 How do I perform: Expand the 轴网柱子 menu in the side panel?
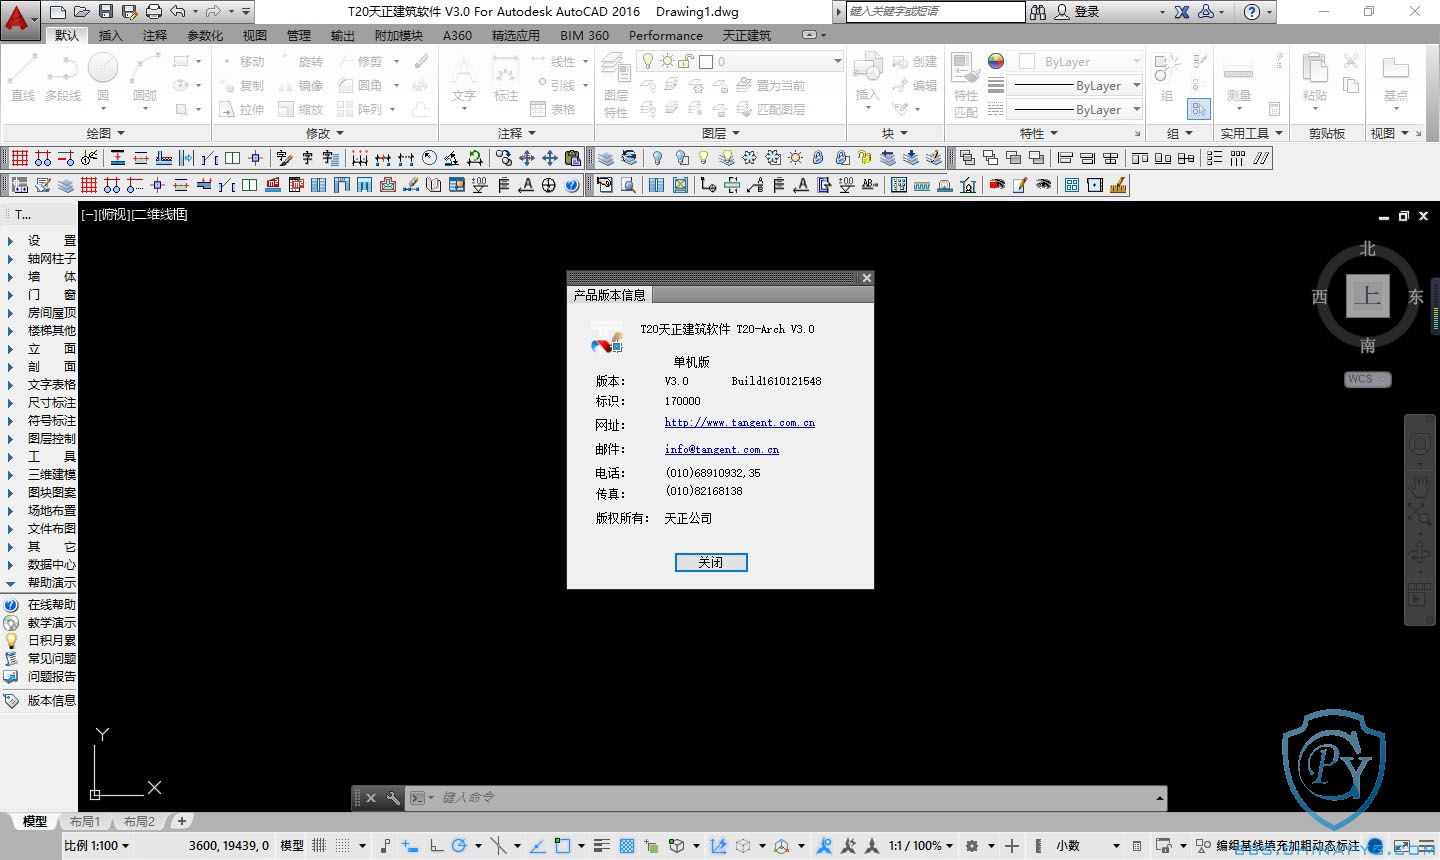[x=40, y=258]
